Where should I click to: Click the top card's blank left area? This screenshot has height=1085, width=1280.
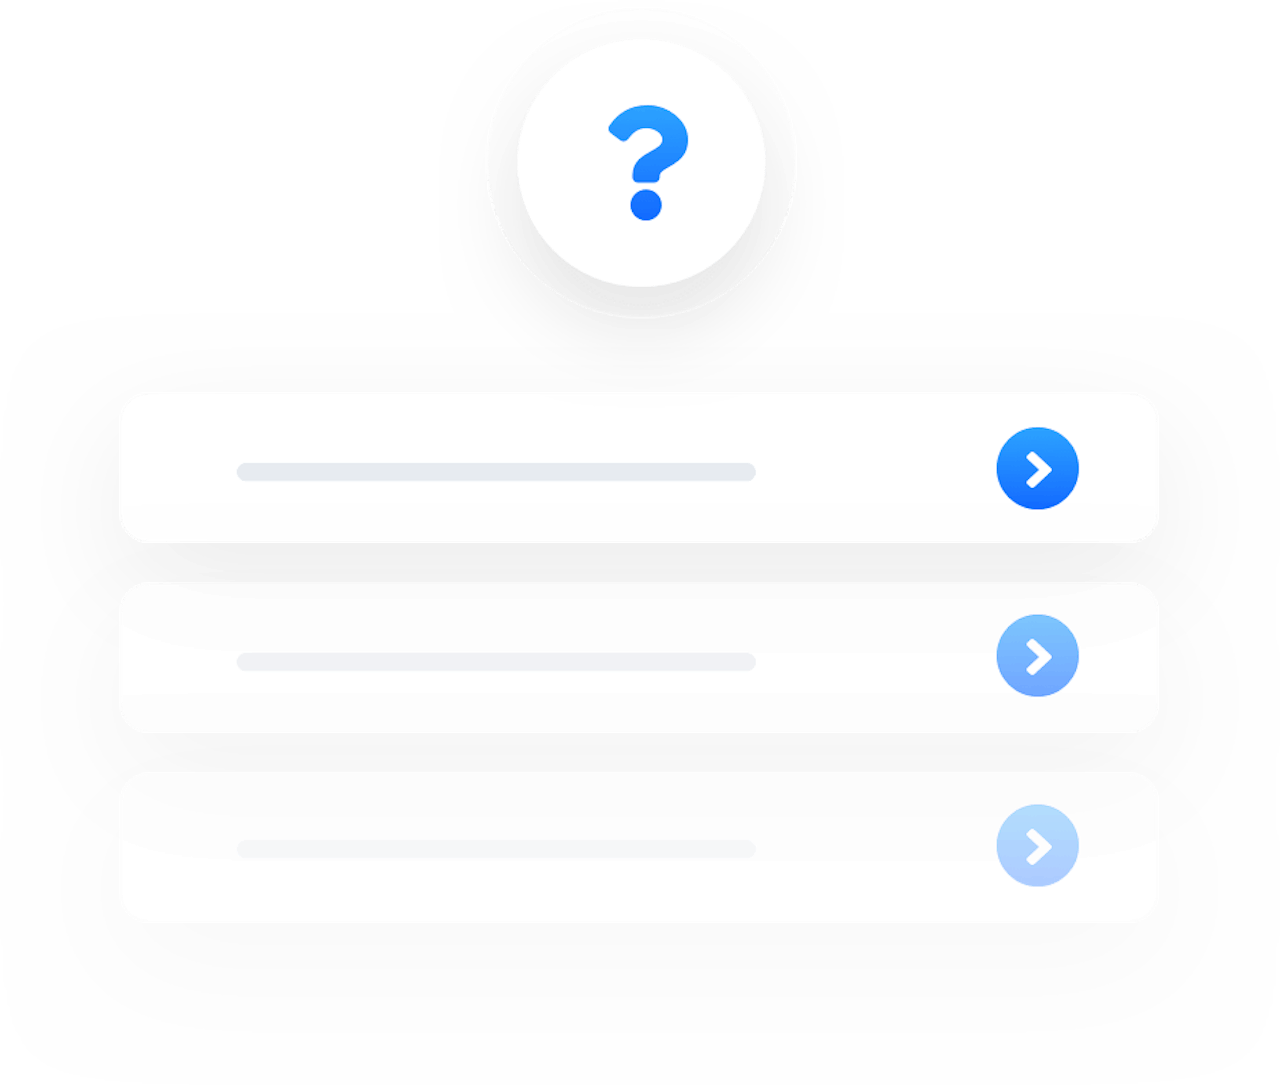[x=177, y=467]
